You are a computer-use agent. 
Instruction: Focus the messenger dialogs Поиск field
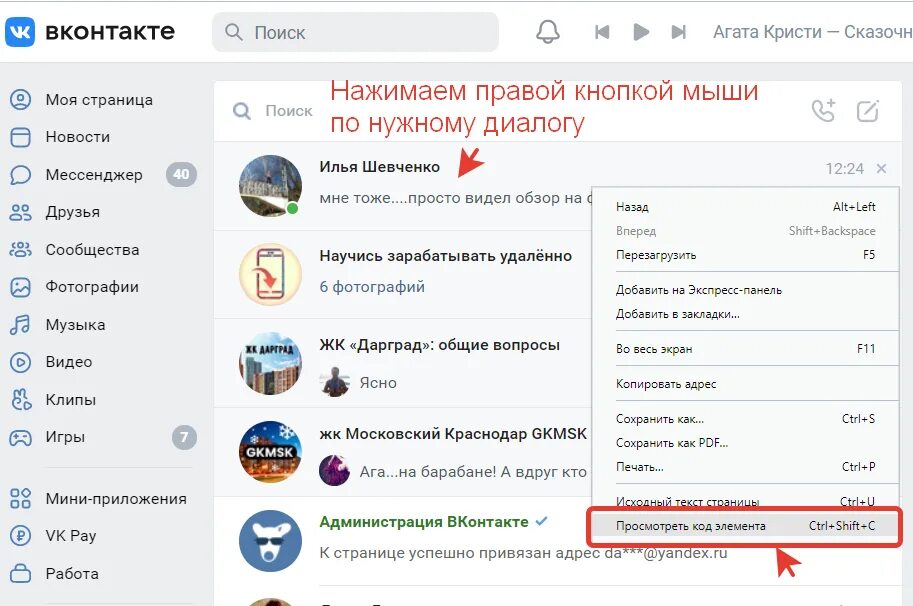pyautogui.click(x=289, y=111)
